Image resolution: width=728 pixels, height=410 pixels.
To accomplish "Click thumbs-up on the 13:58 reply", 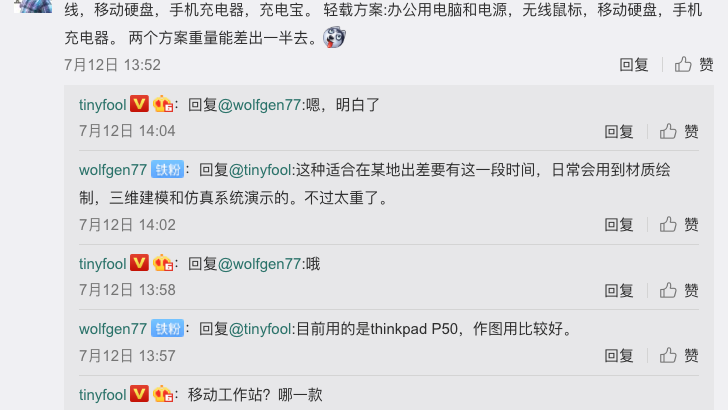I will [x=679, y=291].
